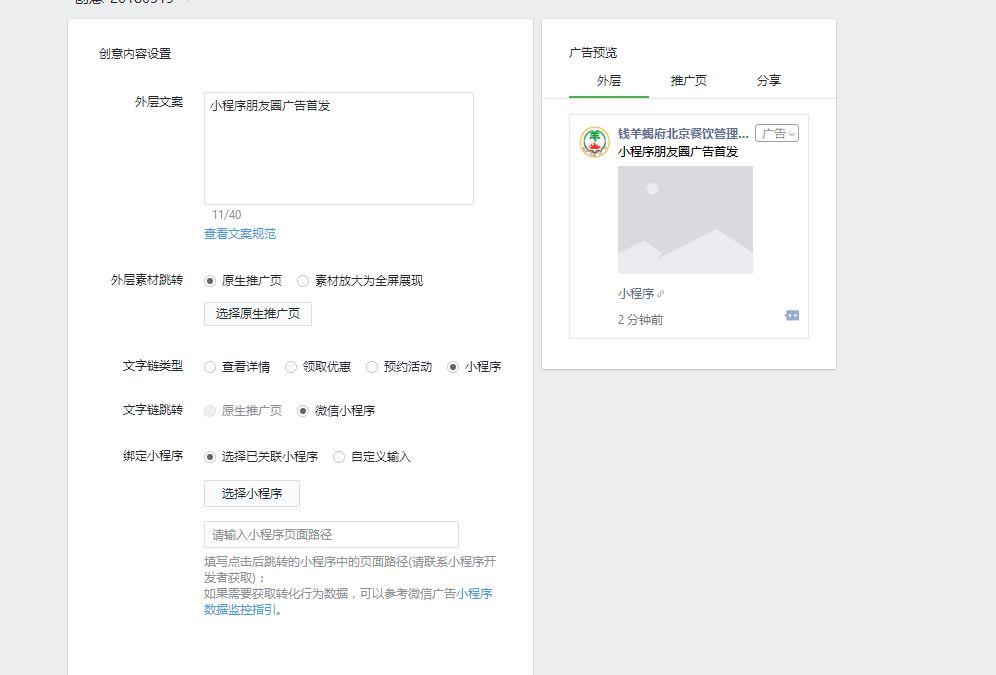Click the advertiser avatar logo in preview
The width and height of the screenshot is (996, 675).
coord(595,142)
